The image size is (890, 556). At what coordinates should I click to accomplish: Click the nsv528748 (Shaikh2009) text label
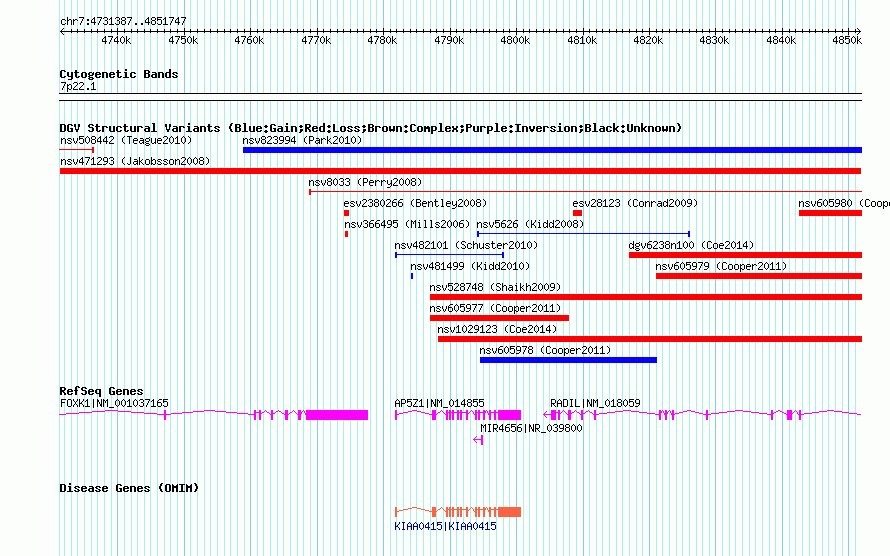click(495, 287)
